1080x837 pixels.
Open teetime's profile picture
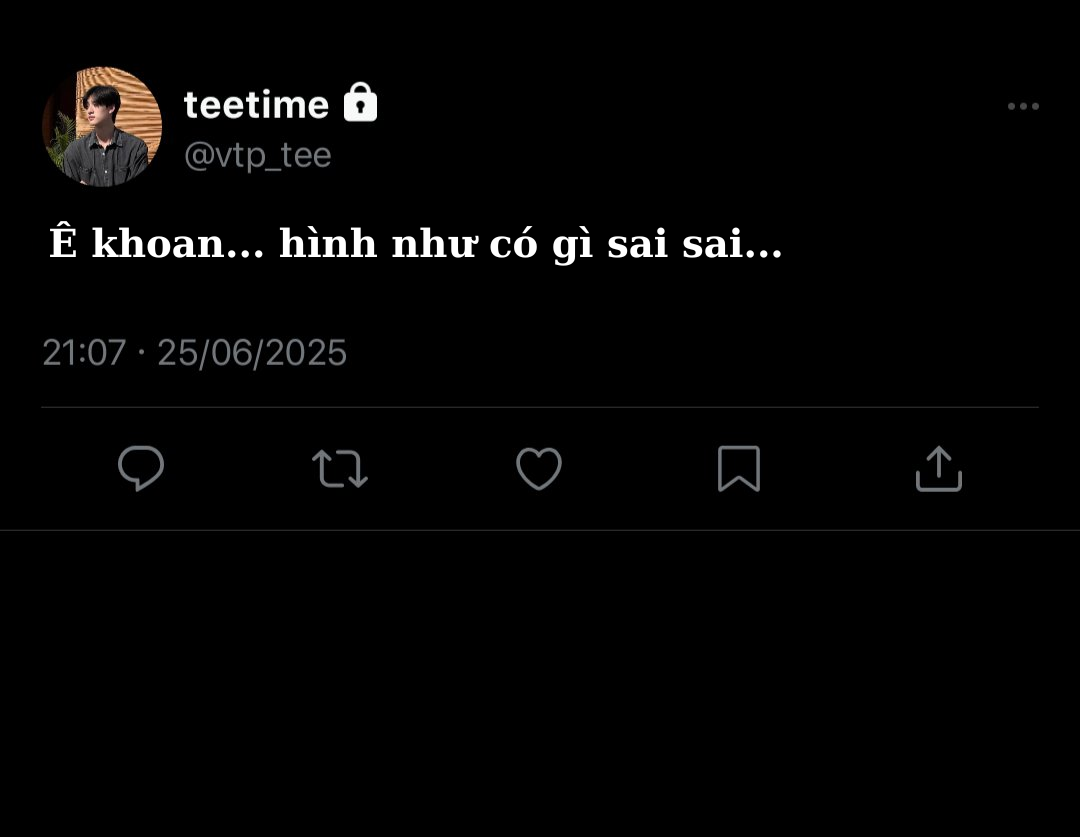102,127
